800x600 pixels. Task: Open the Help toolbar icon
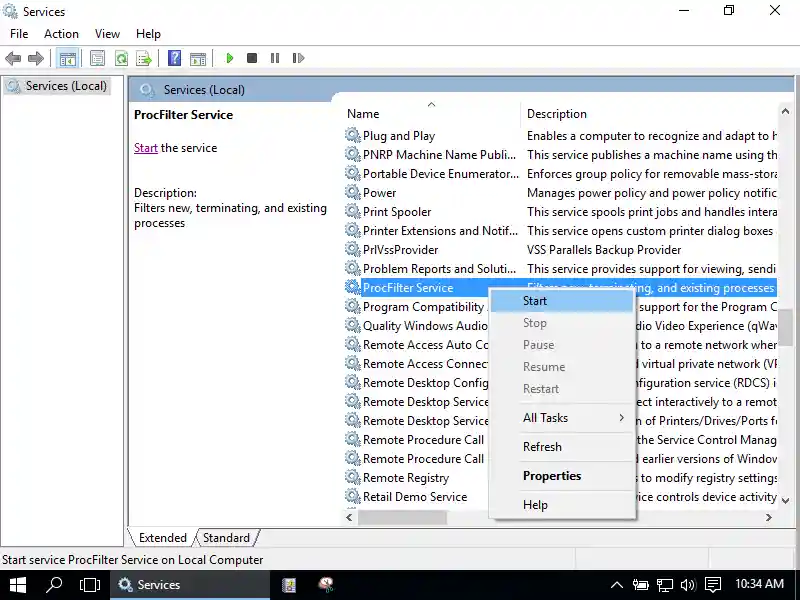click(175, 59)
